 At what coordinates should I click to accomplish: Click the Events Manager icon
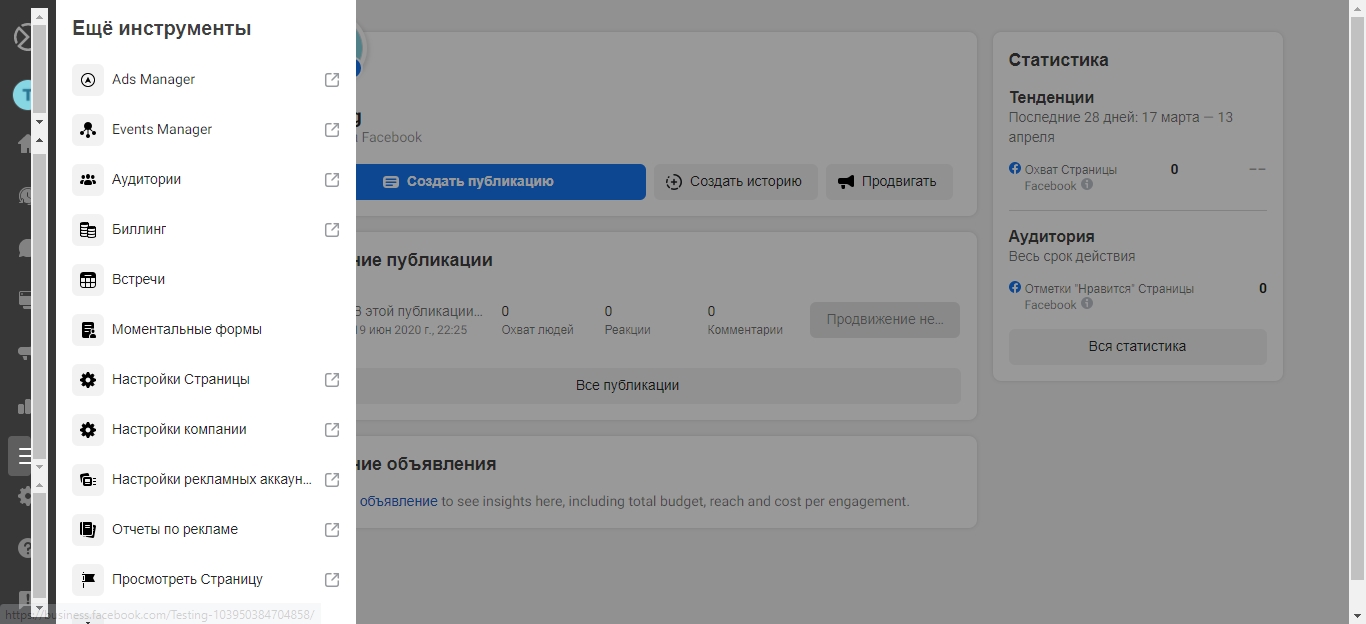pyautogui.click(x=88, y=130)
